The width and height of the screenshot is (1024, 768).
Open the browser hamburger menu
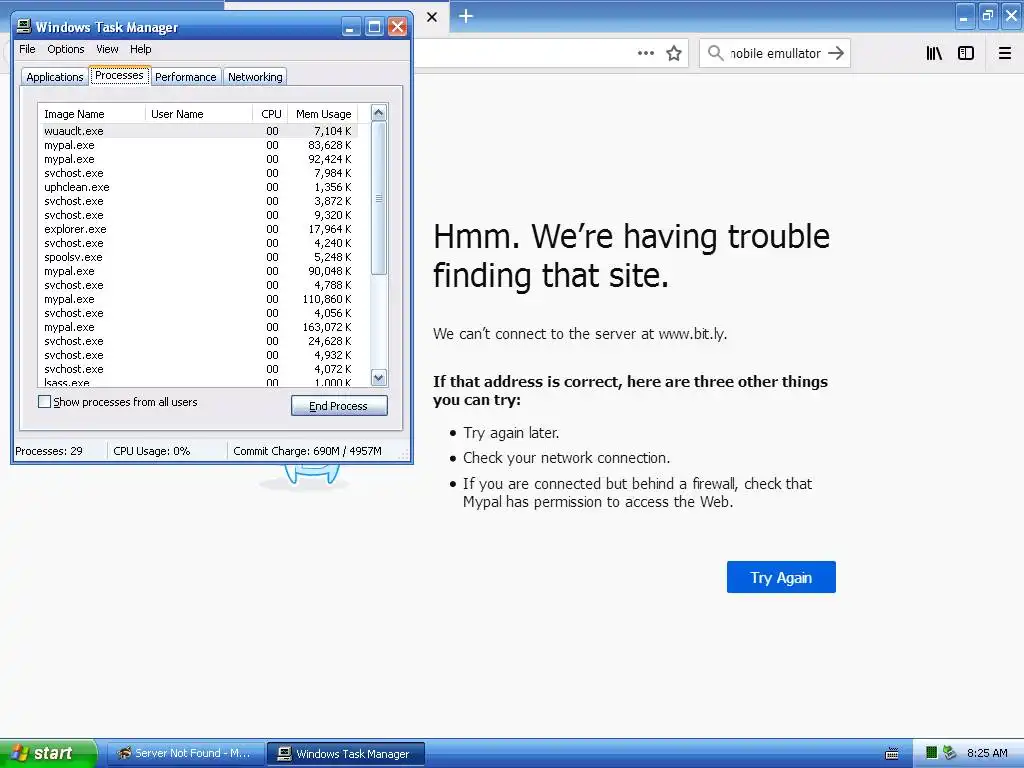(x=1004, y=53)
